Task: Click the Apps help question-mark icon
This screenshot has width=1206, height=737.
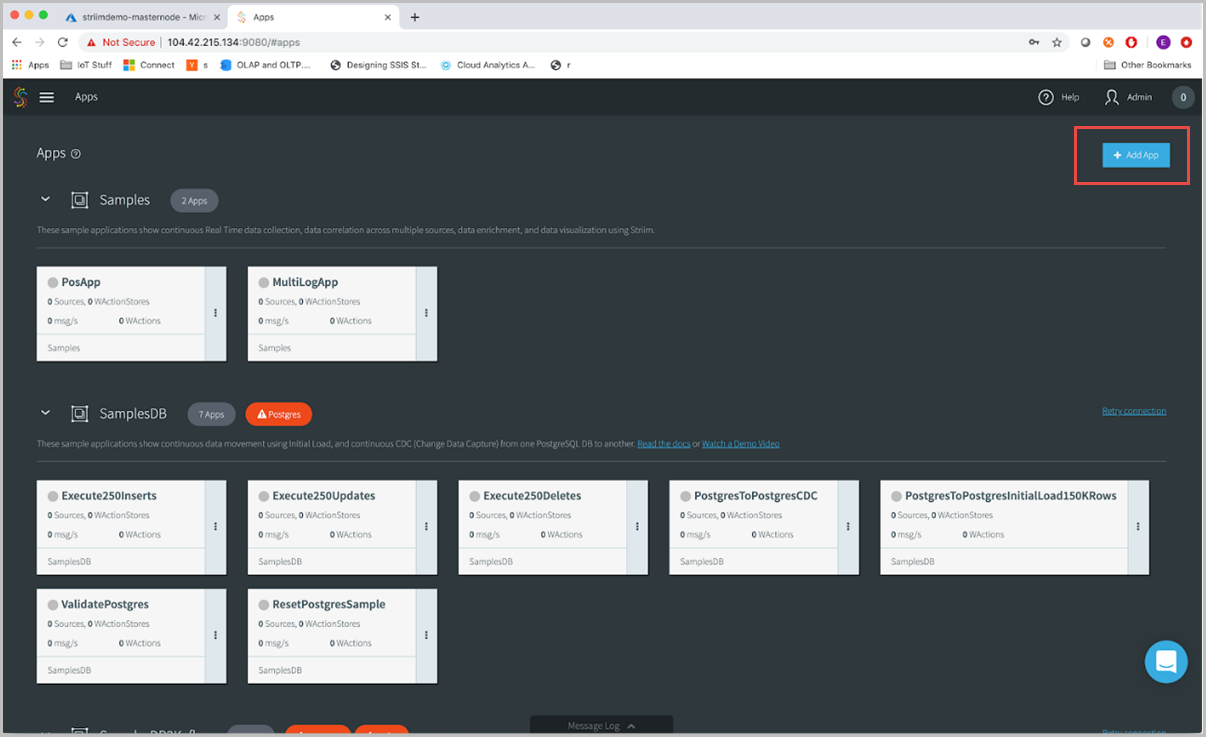Action: tap(76, 154)
